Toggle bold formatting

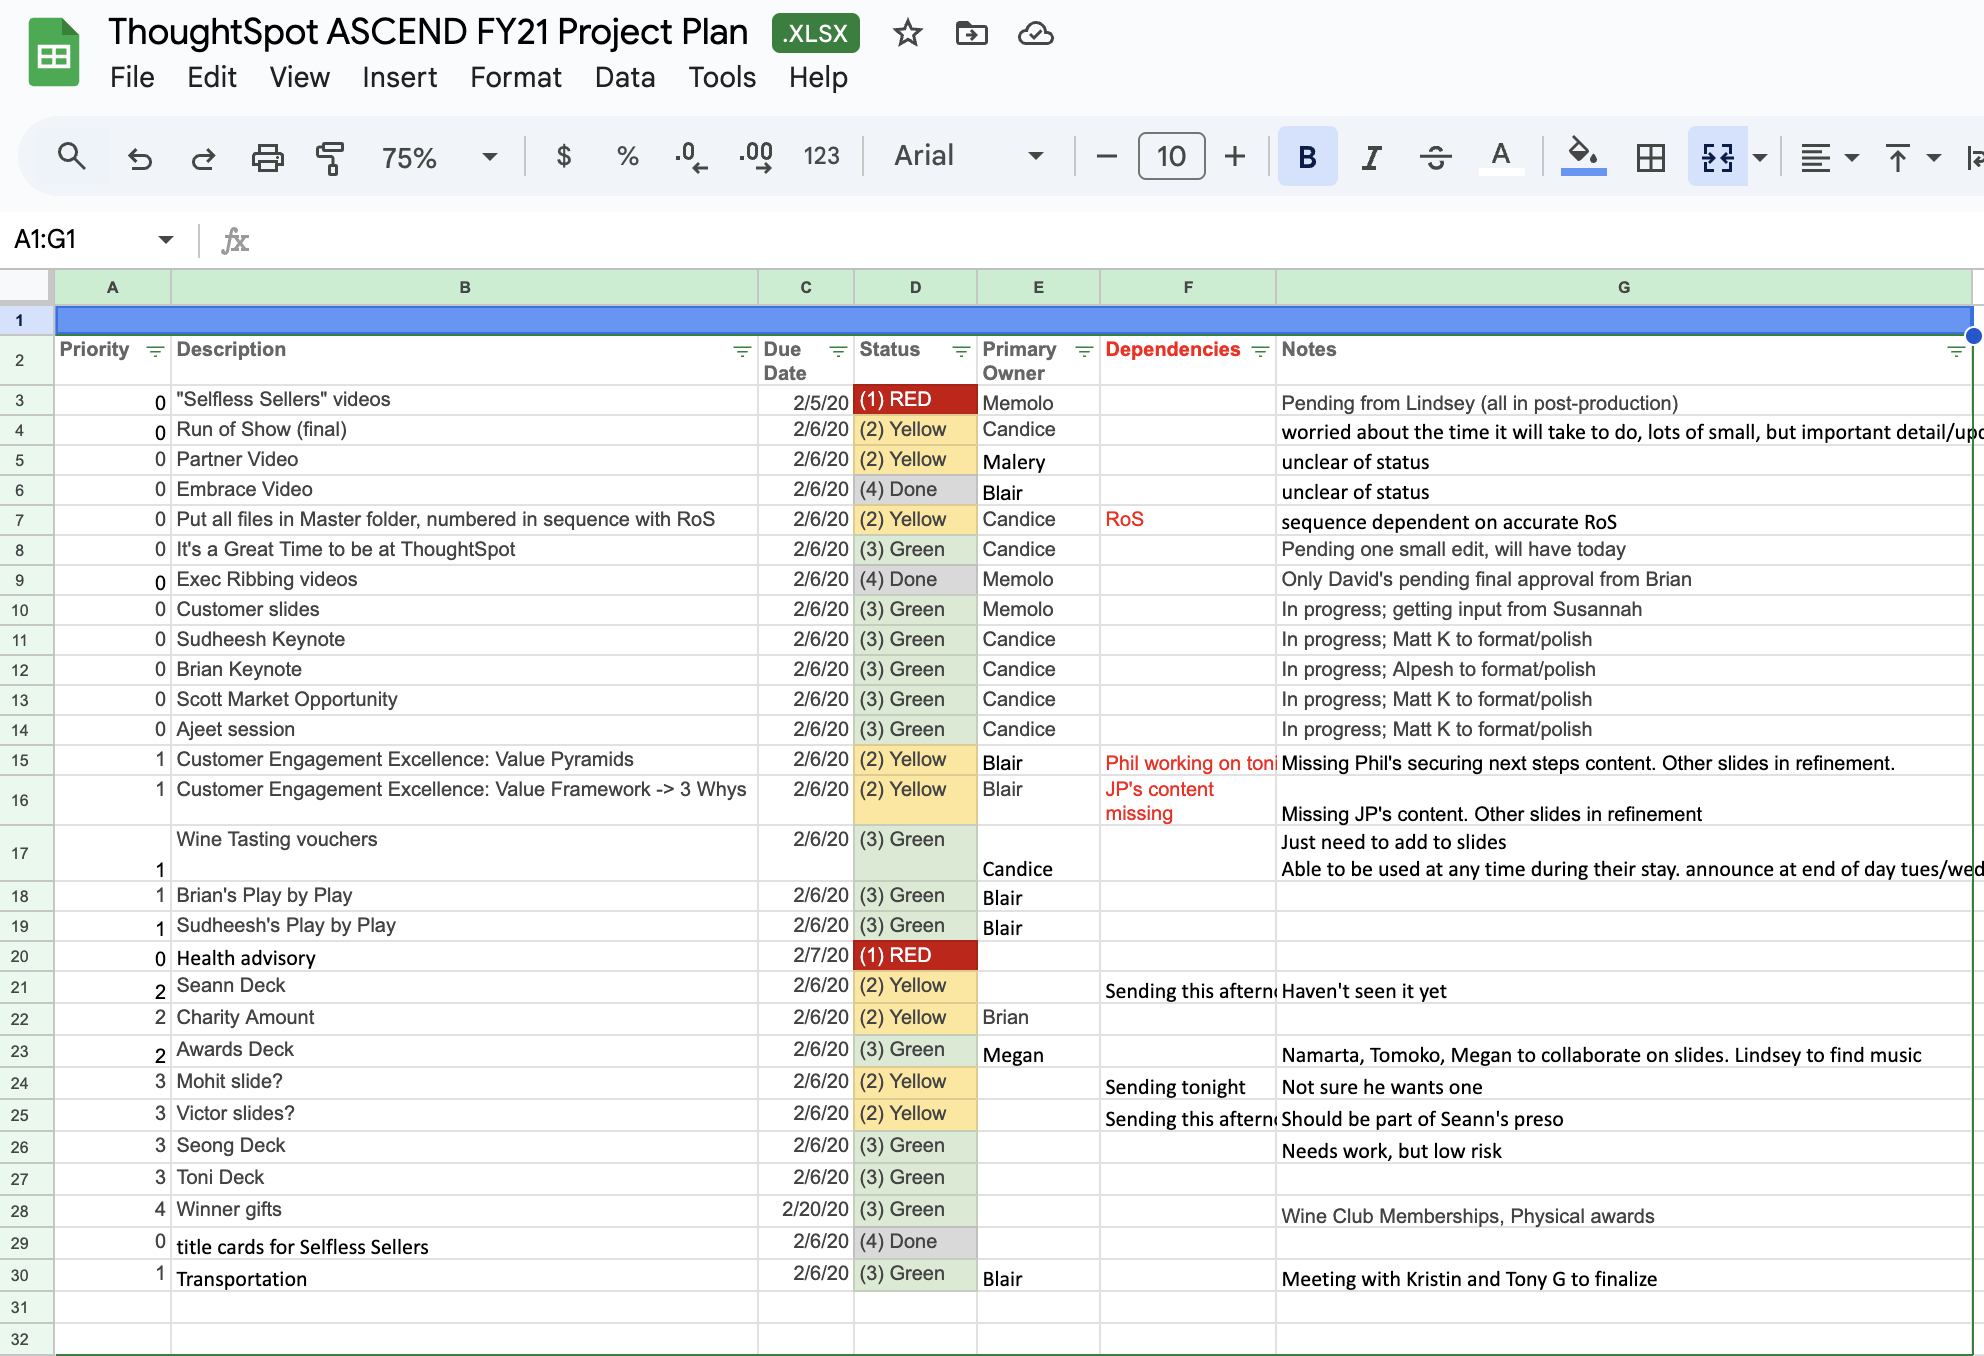tap(1307, 156)
